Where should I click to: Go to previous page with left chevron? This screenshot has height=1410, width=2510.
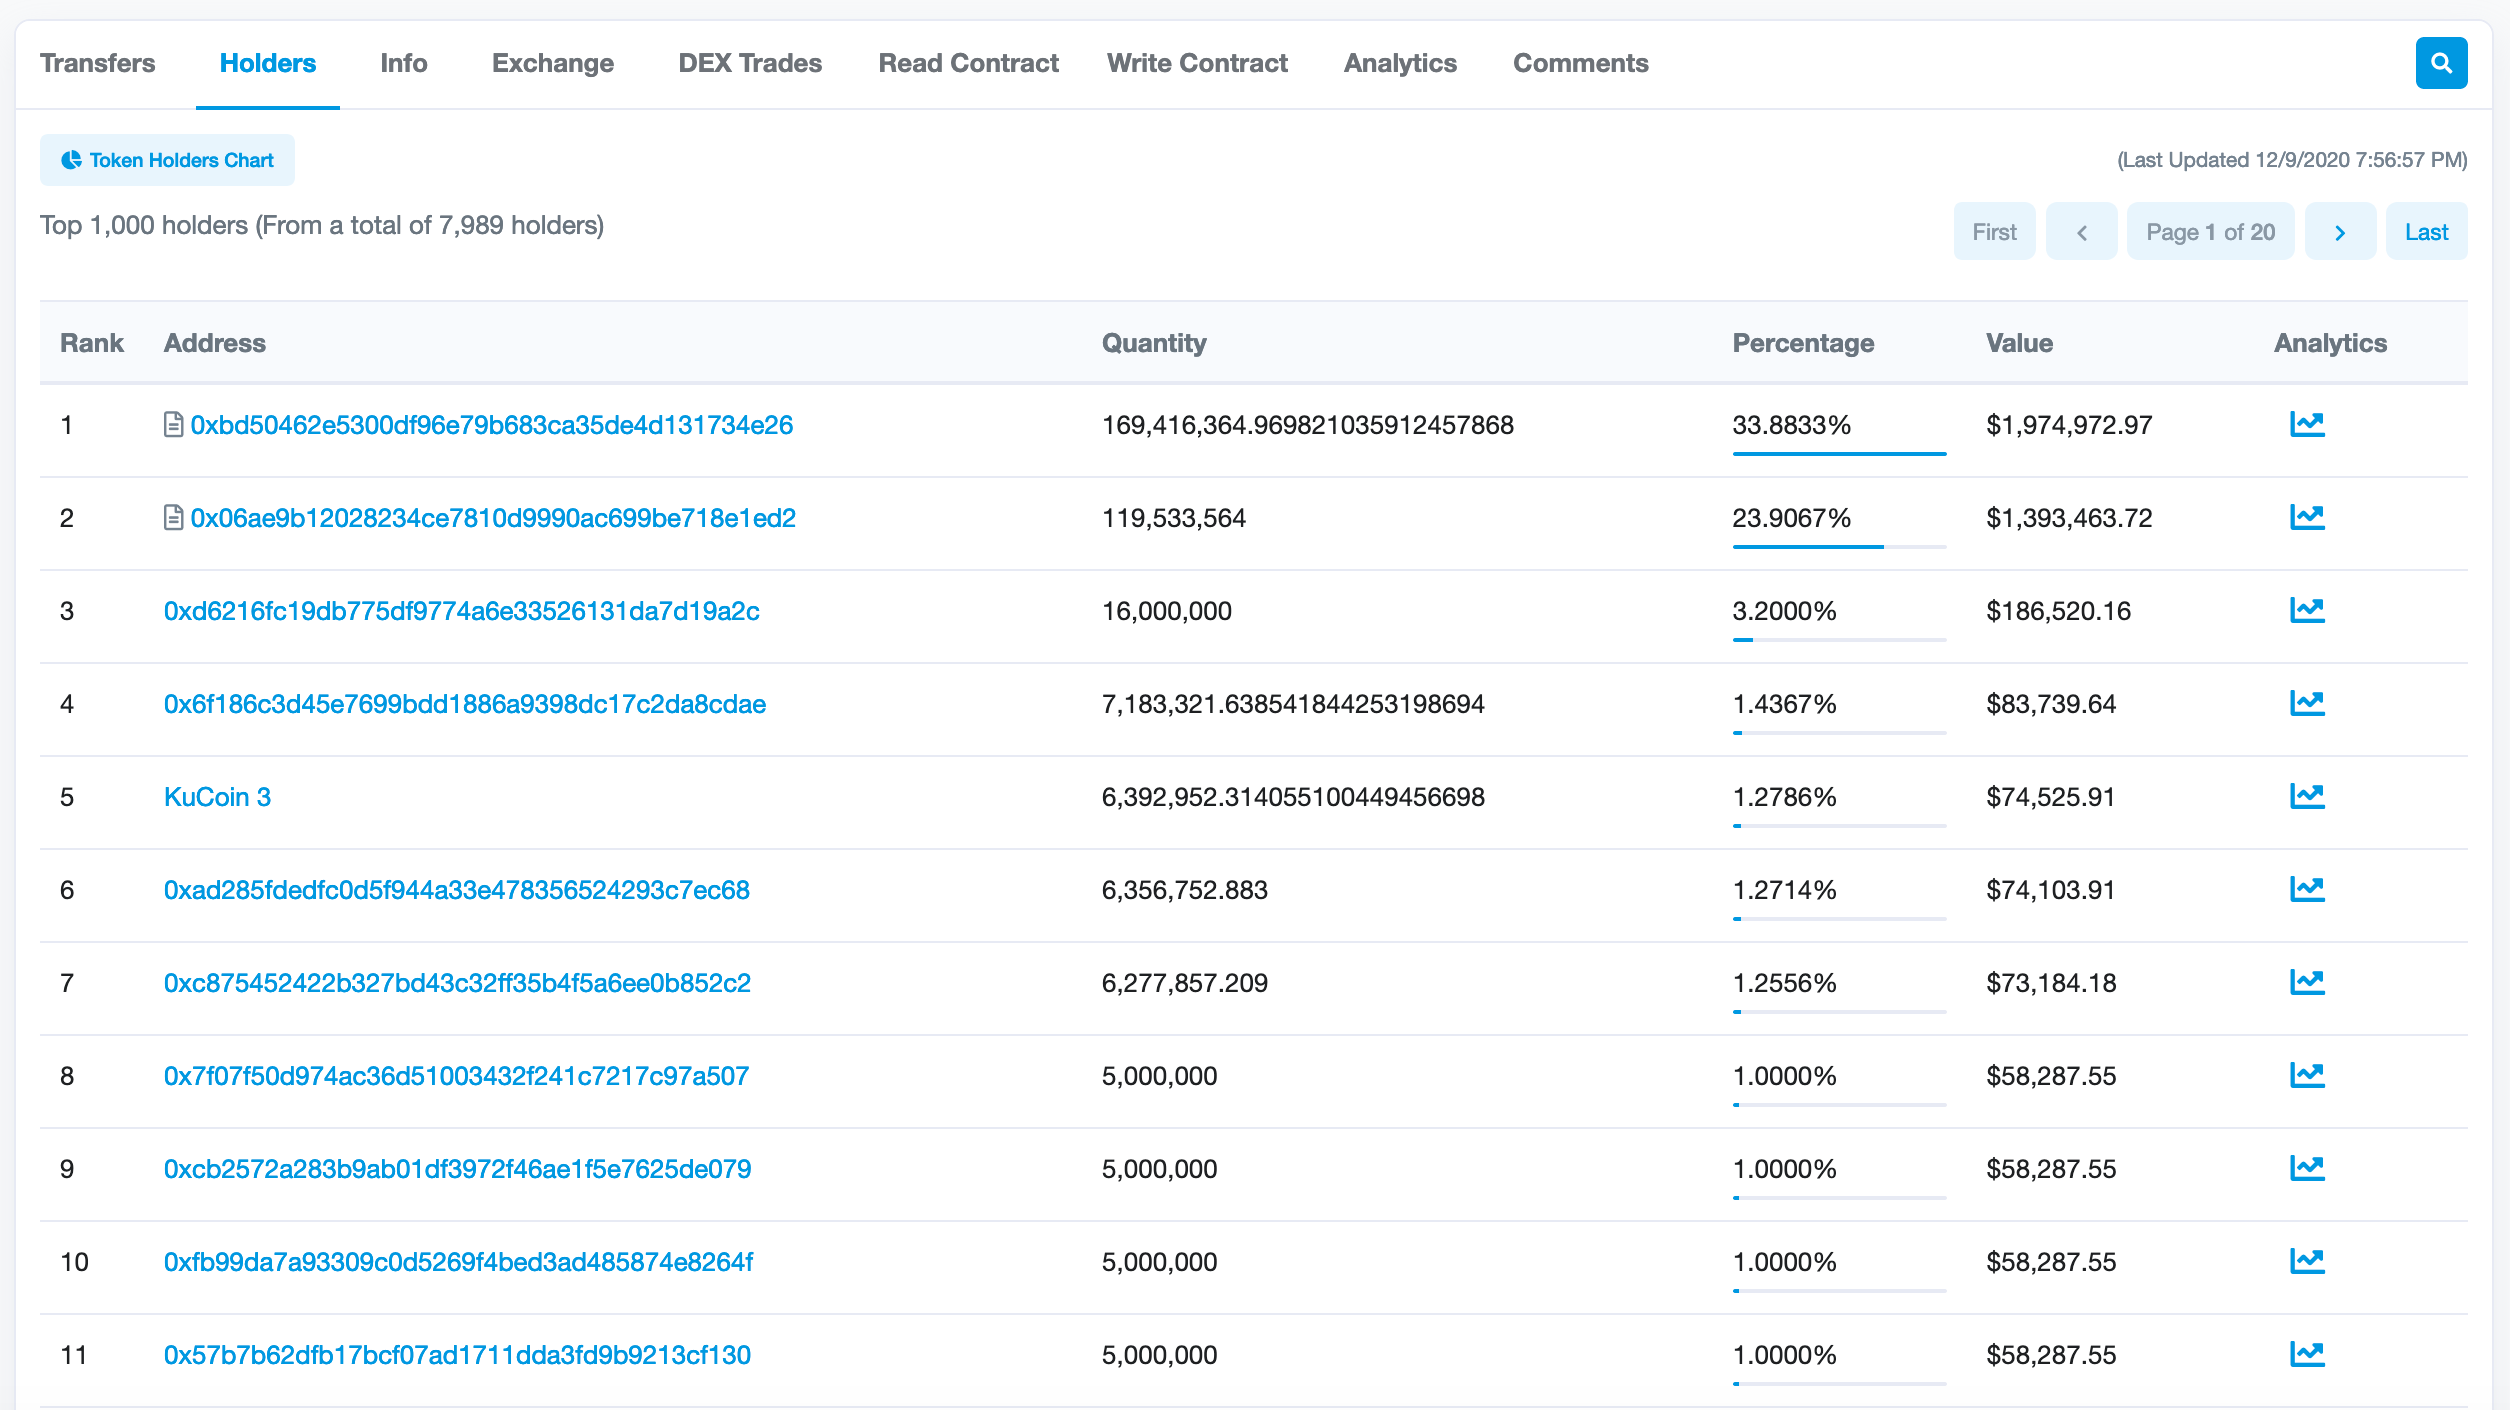click(2081, 232)
